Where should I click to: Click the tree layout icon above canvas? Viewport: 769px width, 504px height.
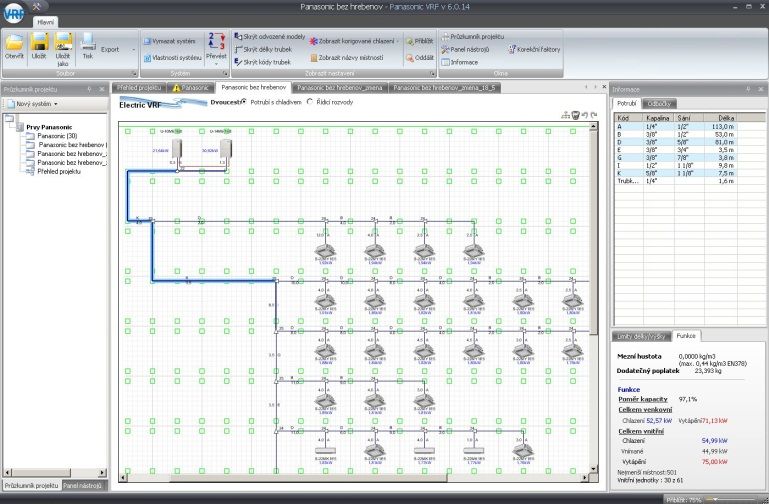pos(565,115)
